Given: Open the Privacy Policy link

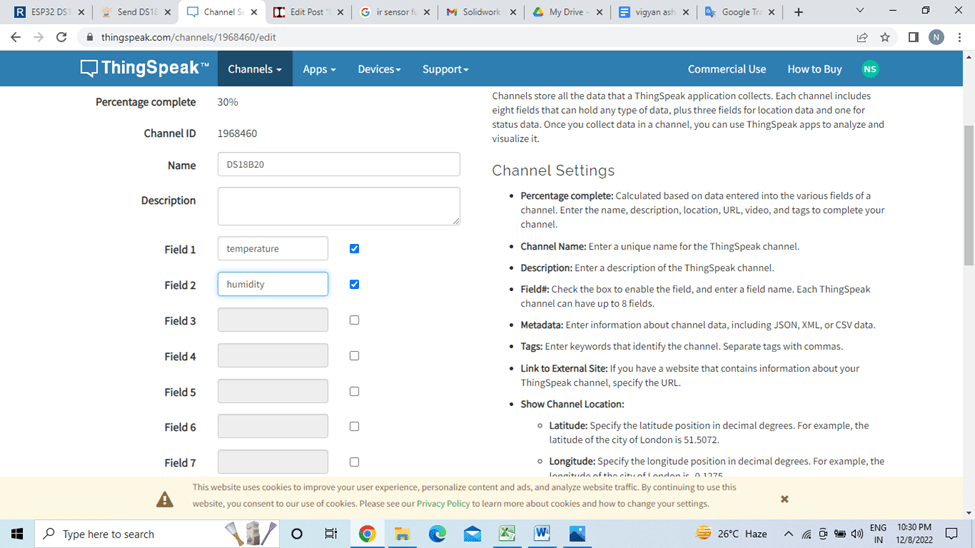Looking at the screenshot, I should (x=443, y=504).
